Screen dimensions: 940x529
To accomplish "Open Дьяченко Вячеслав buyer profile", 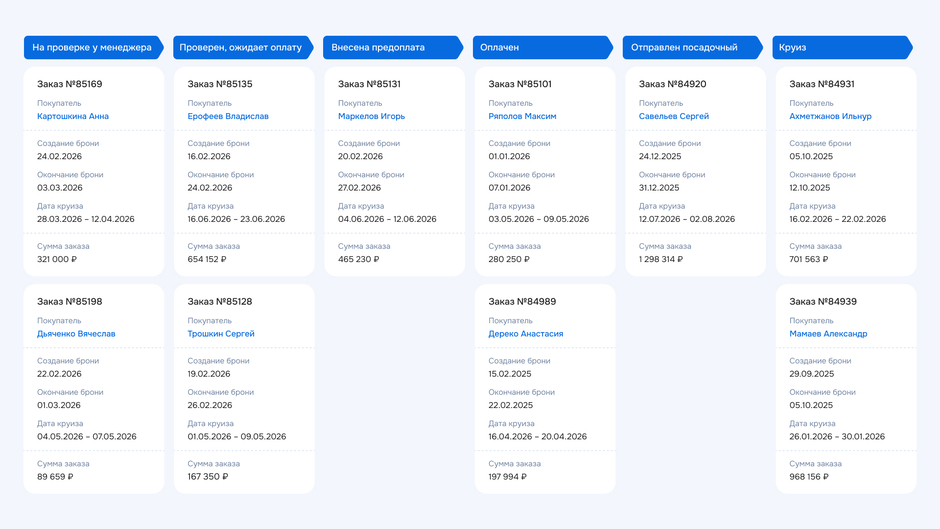I will (x=76, y=334).
